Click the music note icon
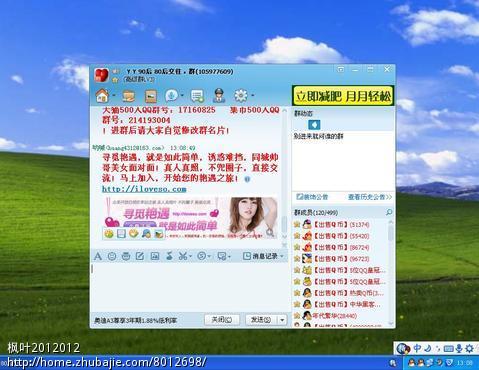This screenshot has height=370, width=479. 169,256
